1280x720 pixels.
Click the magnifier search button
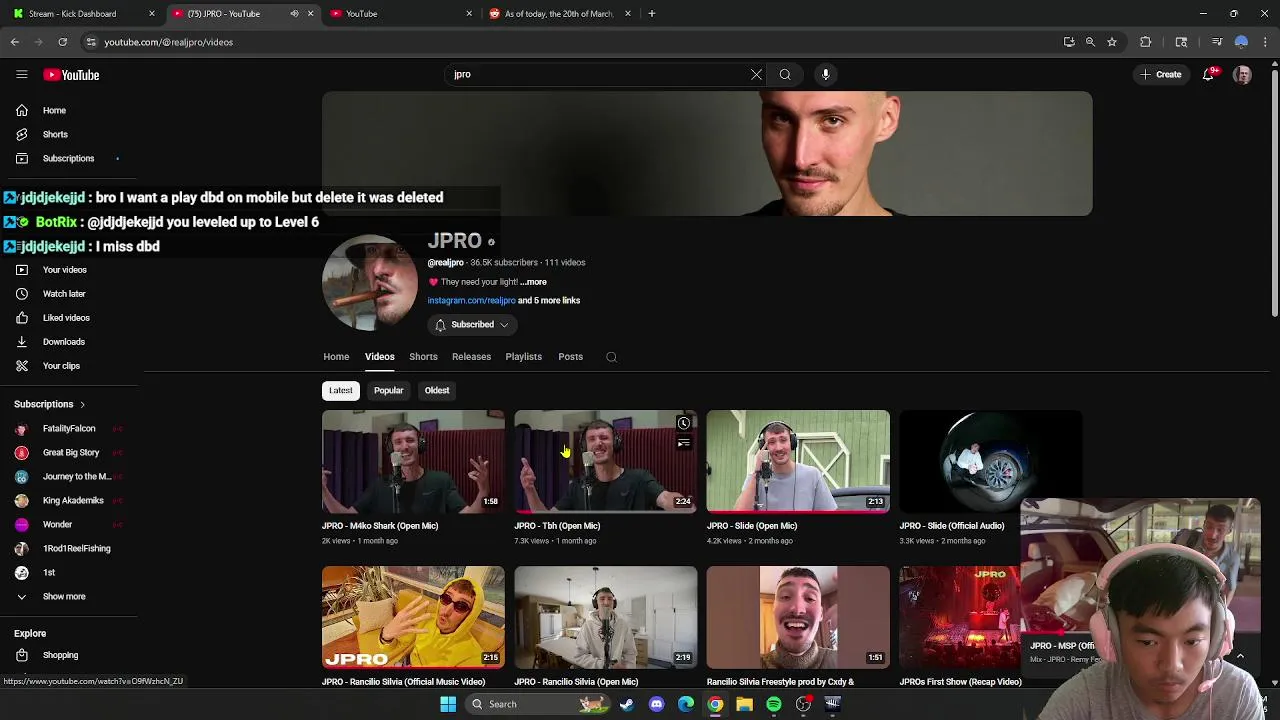point(785,74)
